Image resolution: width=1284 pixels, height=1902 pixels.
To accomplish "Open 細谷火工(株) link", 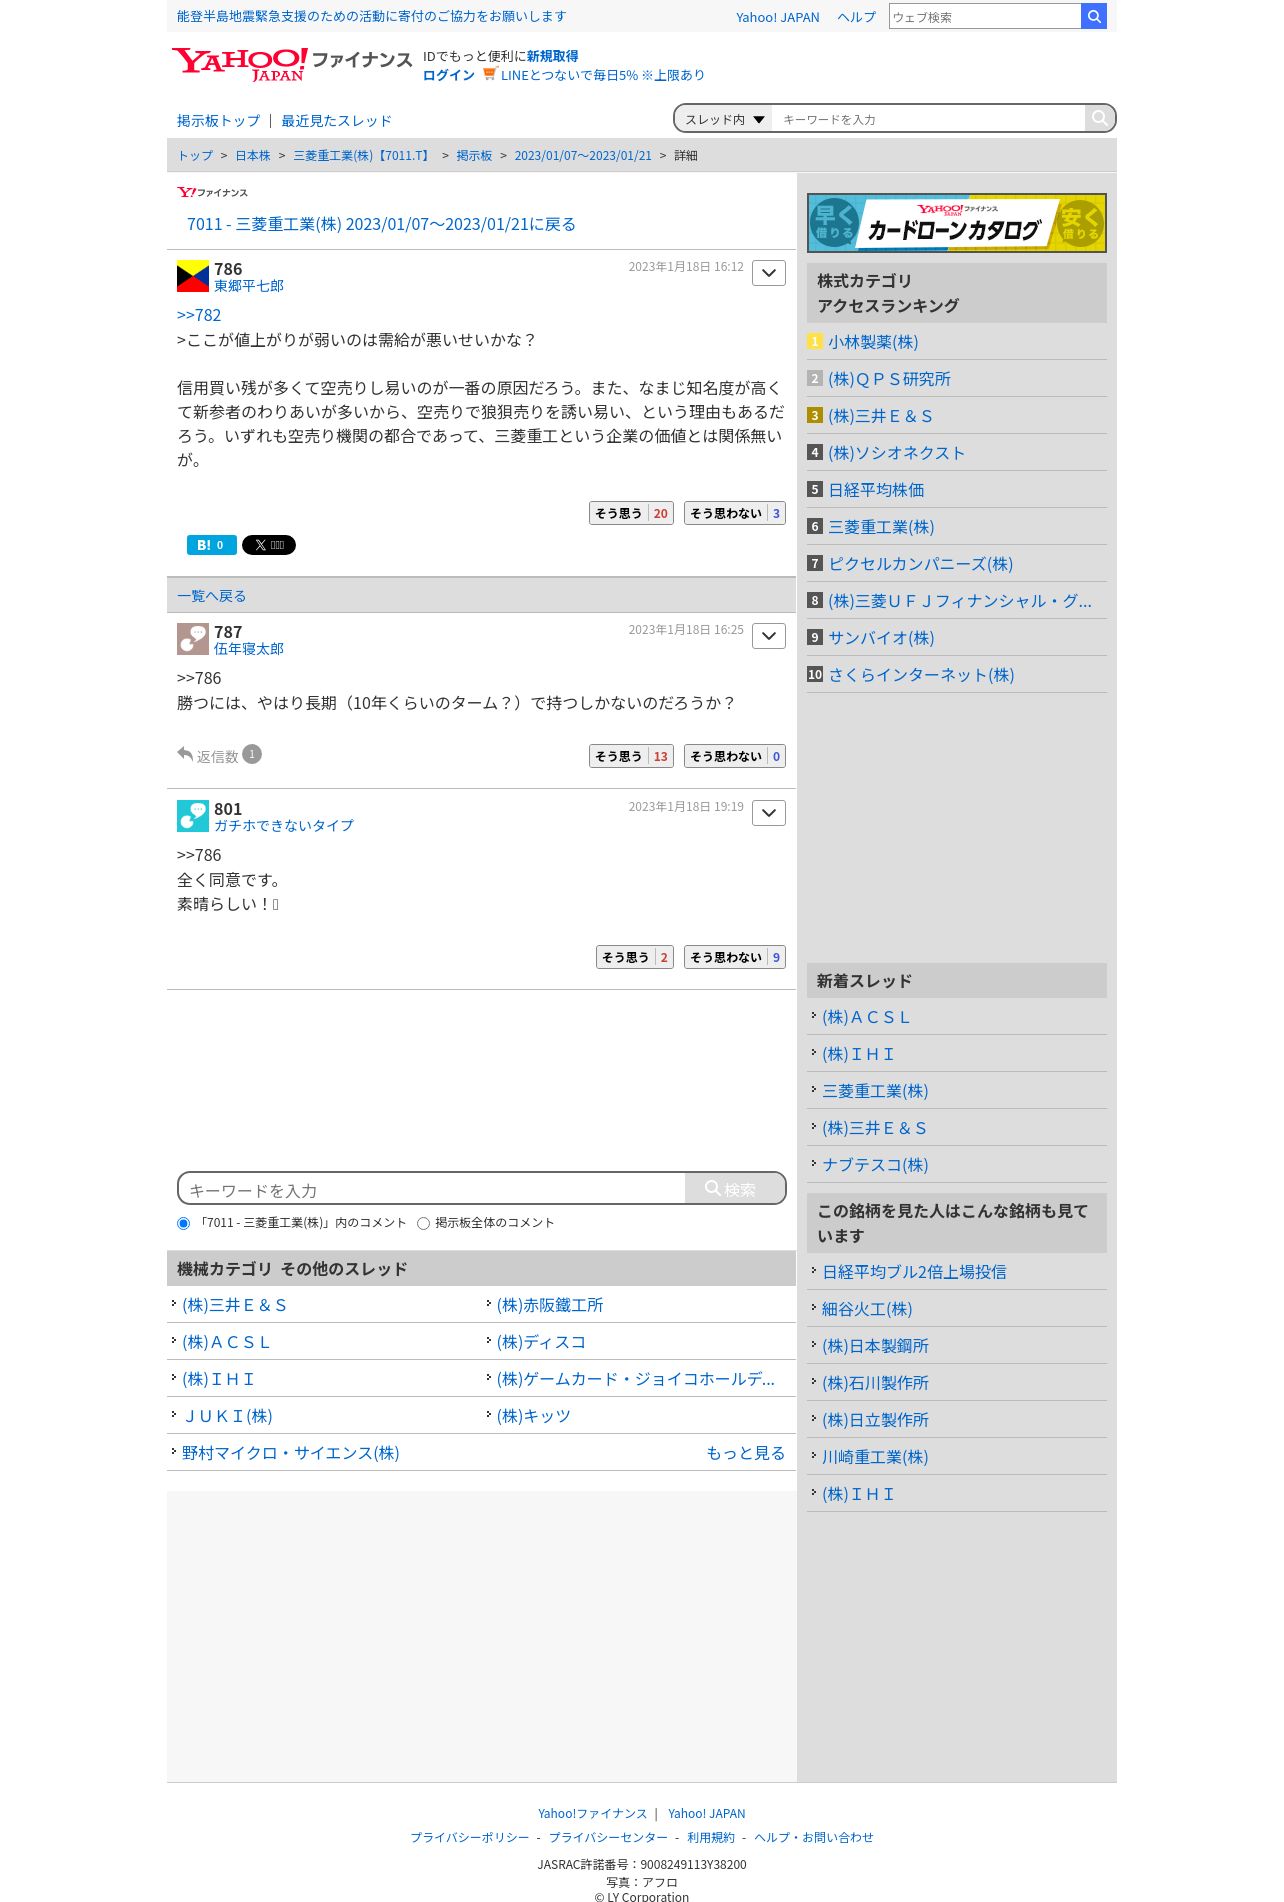I will tap(867, 1309).
